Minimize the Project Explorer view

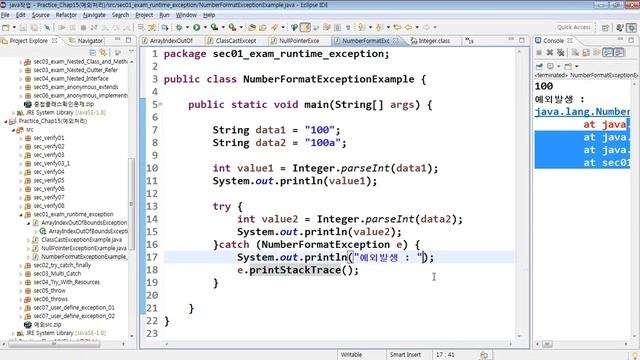click(118, 40)
